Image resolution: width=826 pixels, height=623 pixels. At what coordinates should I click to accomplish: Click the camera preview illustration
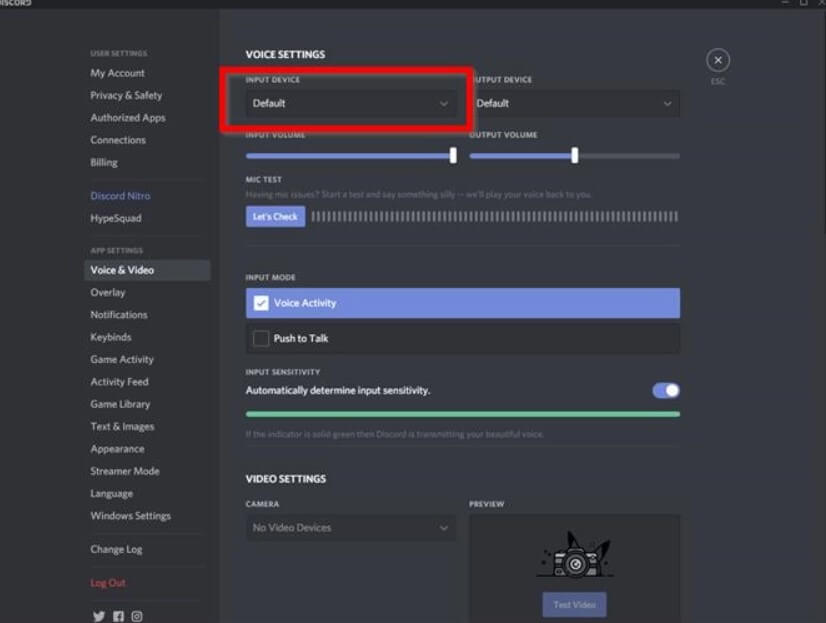(575, 555)
